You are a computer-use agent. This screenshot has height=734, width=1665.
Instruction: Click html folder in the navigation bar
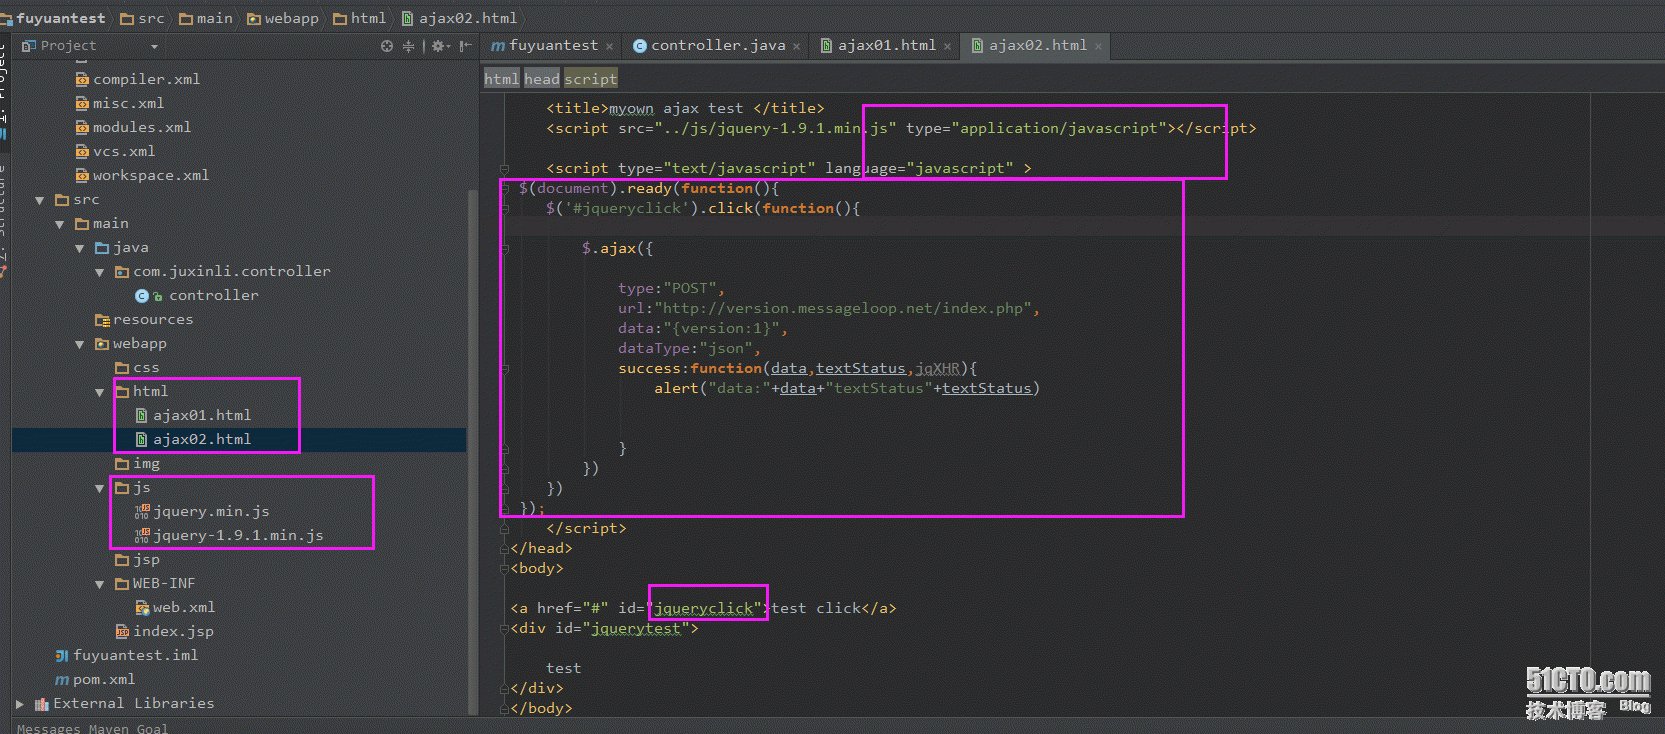359,18
